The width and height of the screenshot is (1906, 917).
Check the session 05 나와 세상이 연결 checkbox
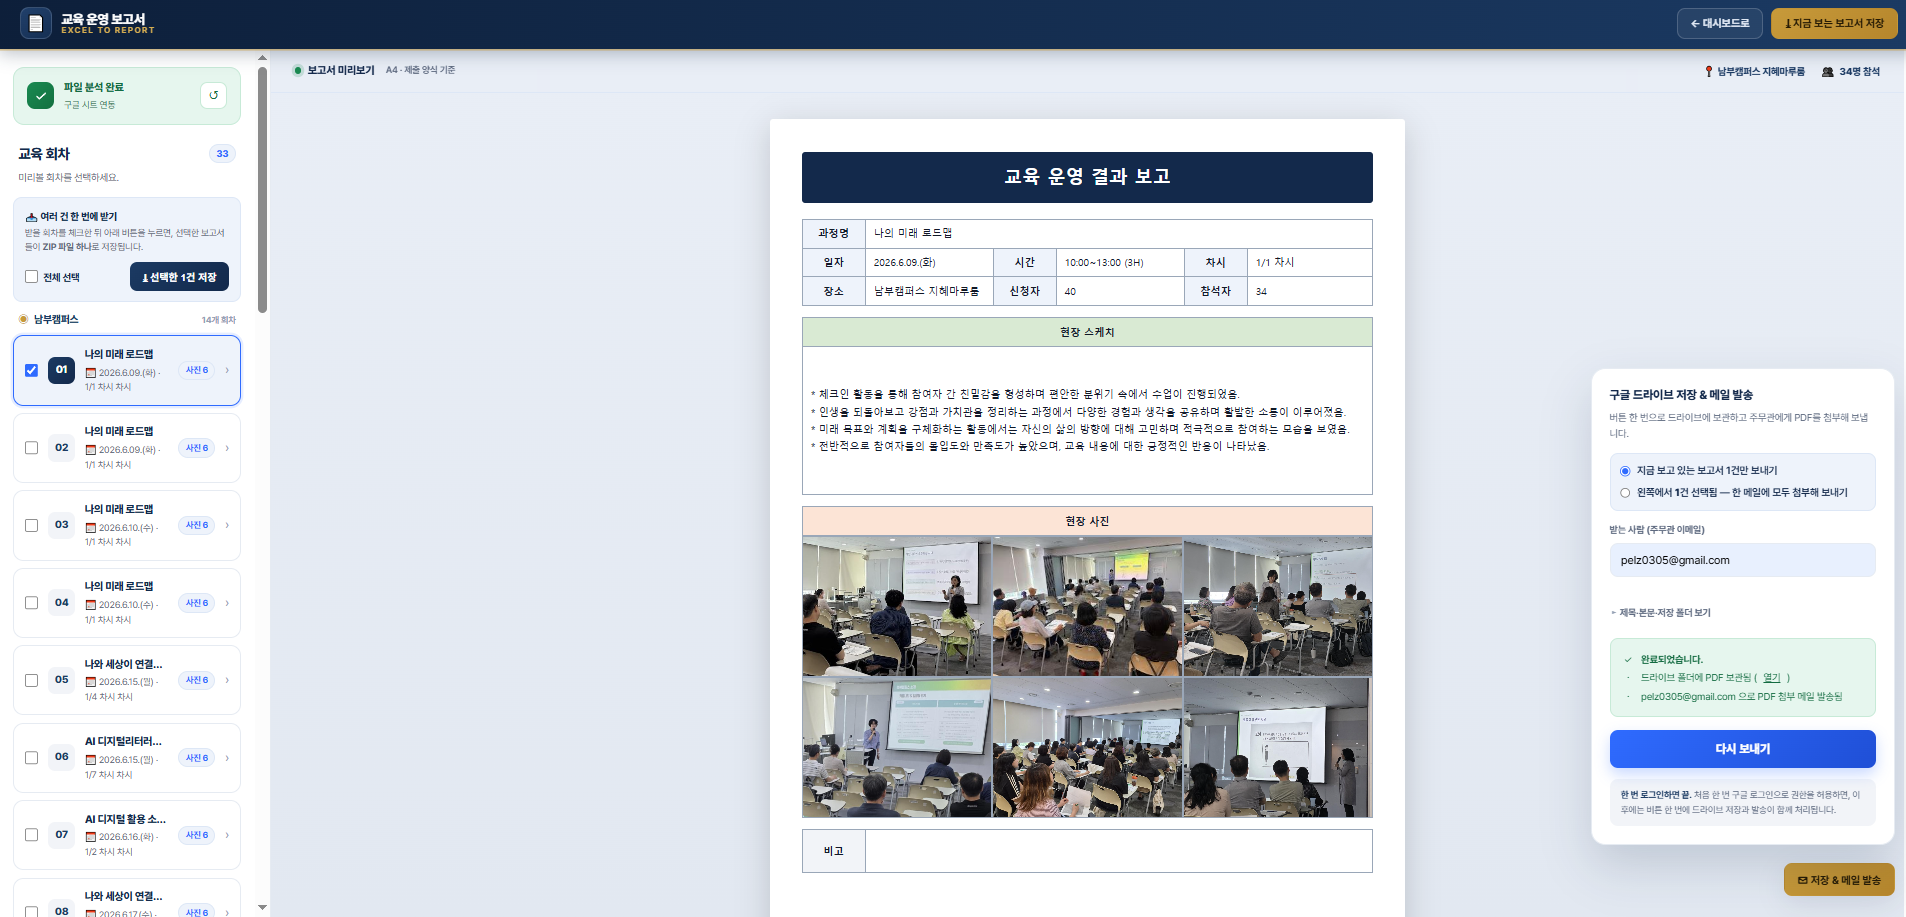[31, 680]
